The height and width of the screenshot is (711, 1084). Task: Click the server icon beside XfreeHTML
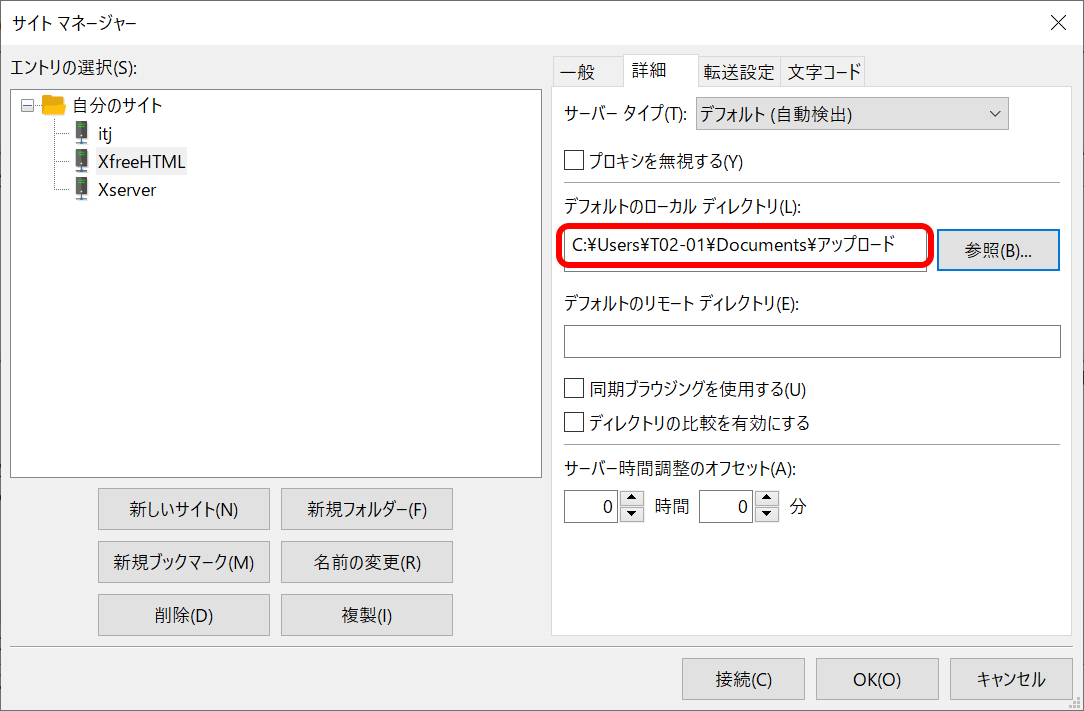point(82,160)
